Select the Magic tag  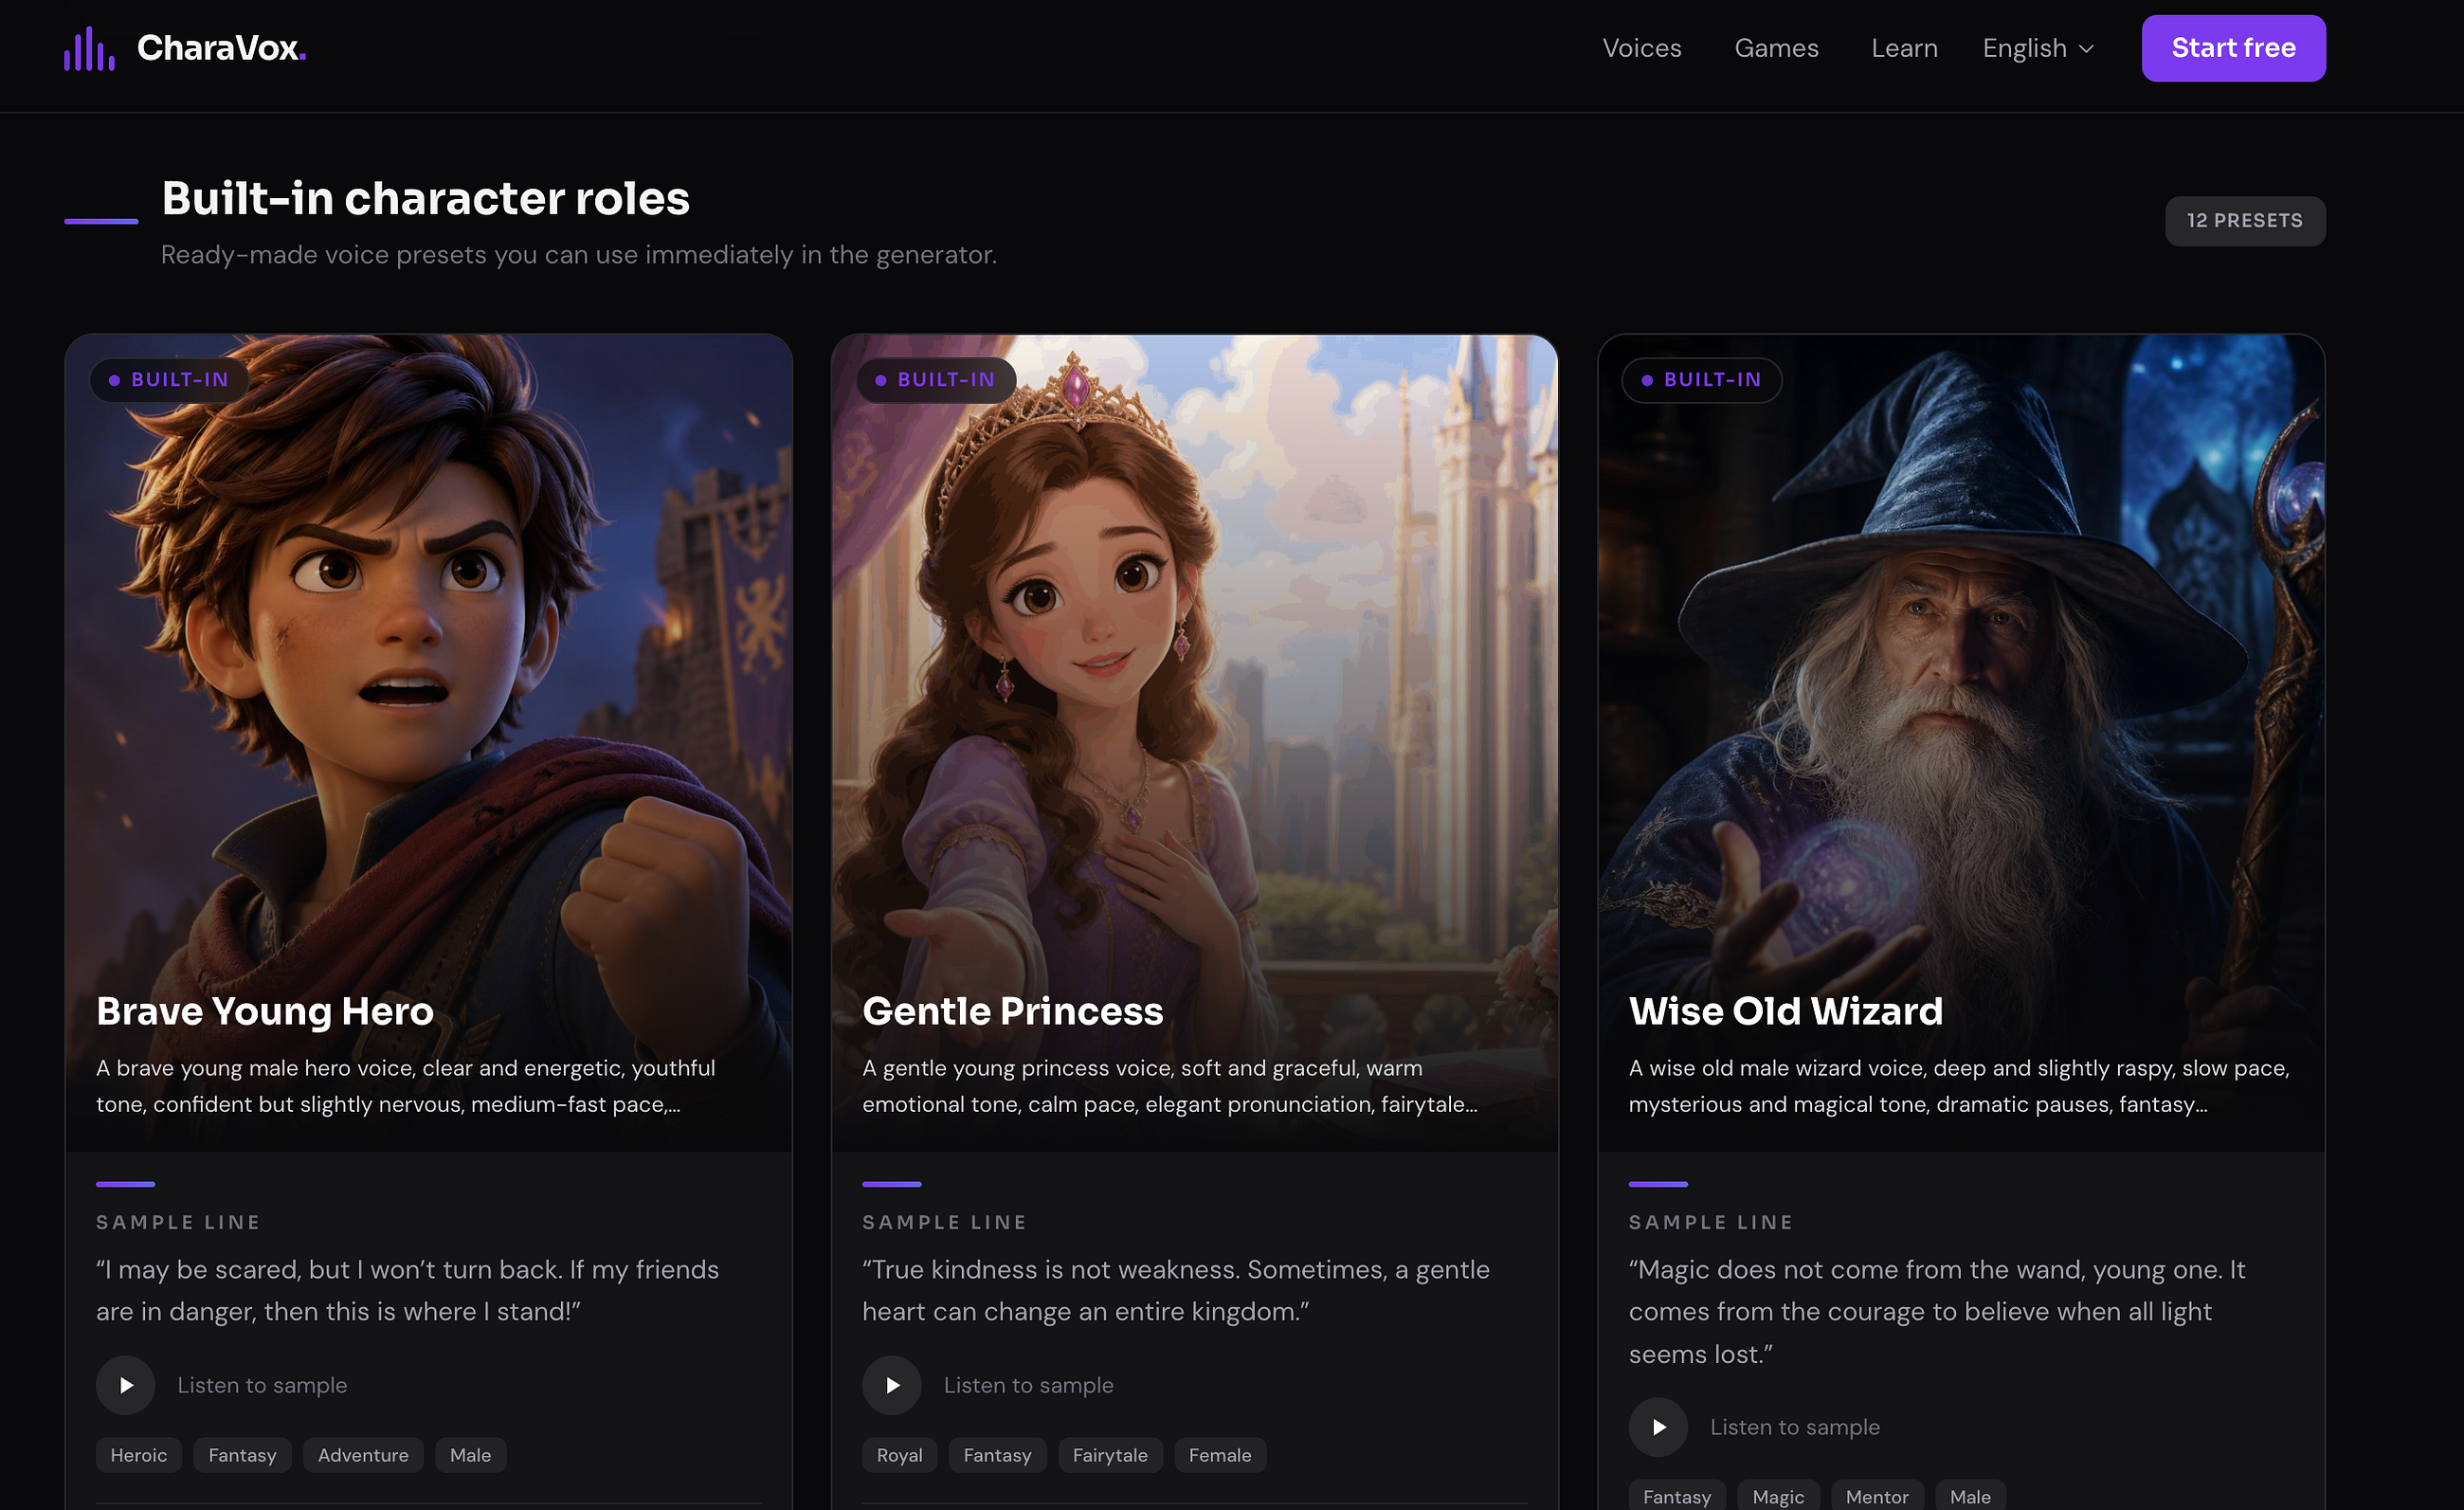pyautogui.click(x=1778, y=1496)
